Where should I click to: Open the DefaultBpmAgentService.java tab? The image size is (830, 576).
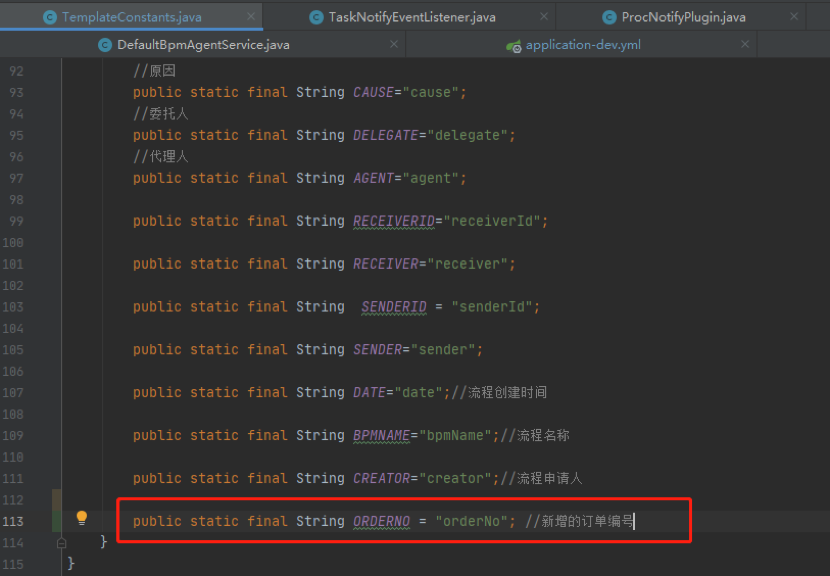pos(203,45)
